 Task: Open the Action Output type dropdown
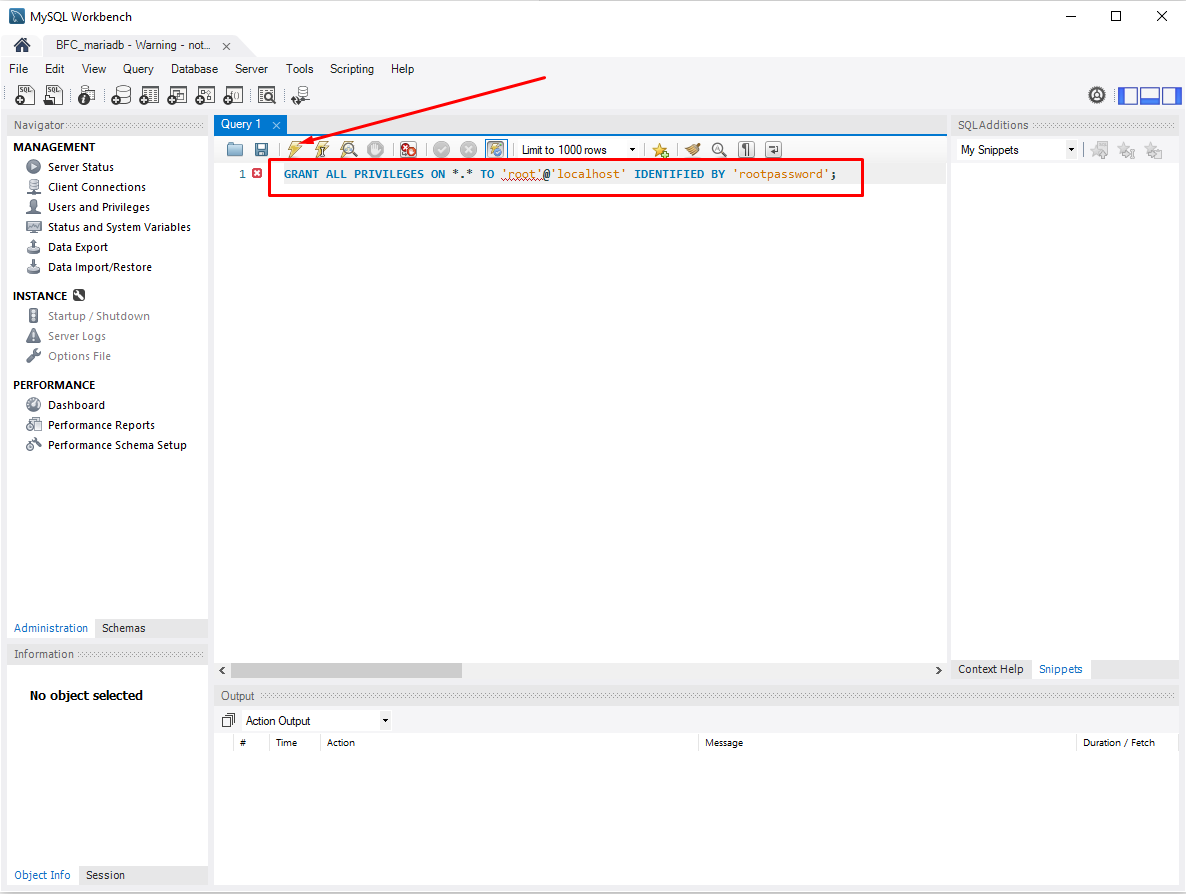(317, 721)
